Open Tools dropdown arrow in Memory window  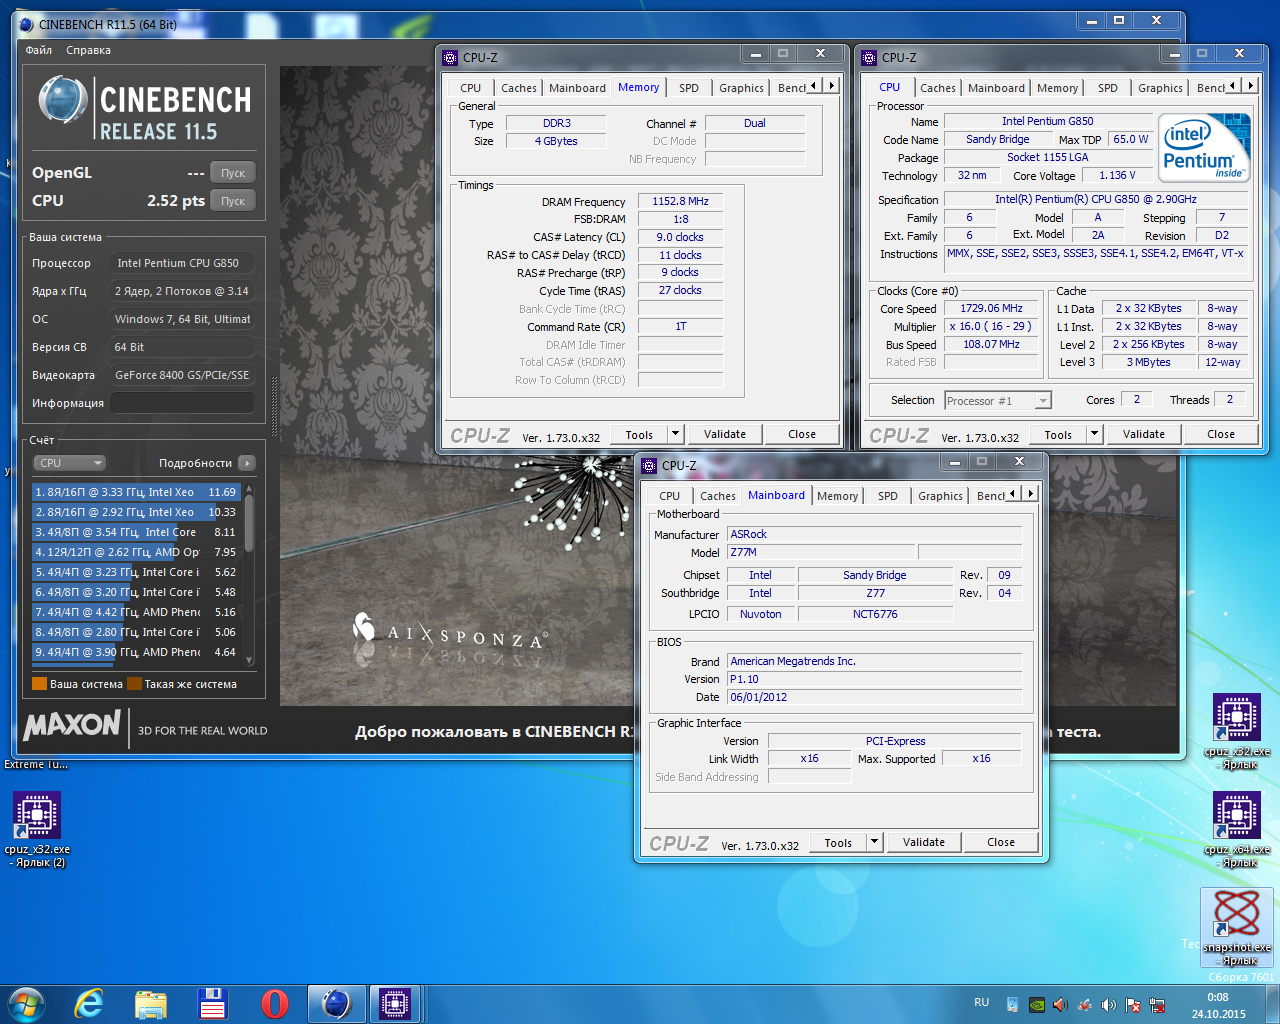676,434
